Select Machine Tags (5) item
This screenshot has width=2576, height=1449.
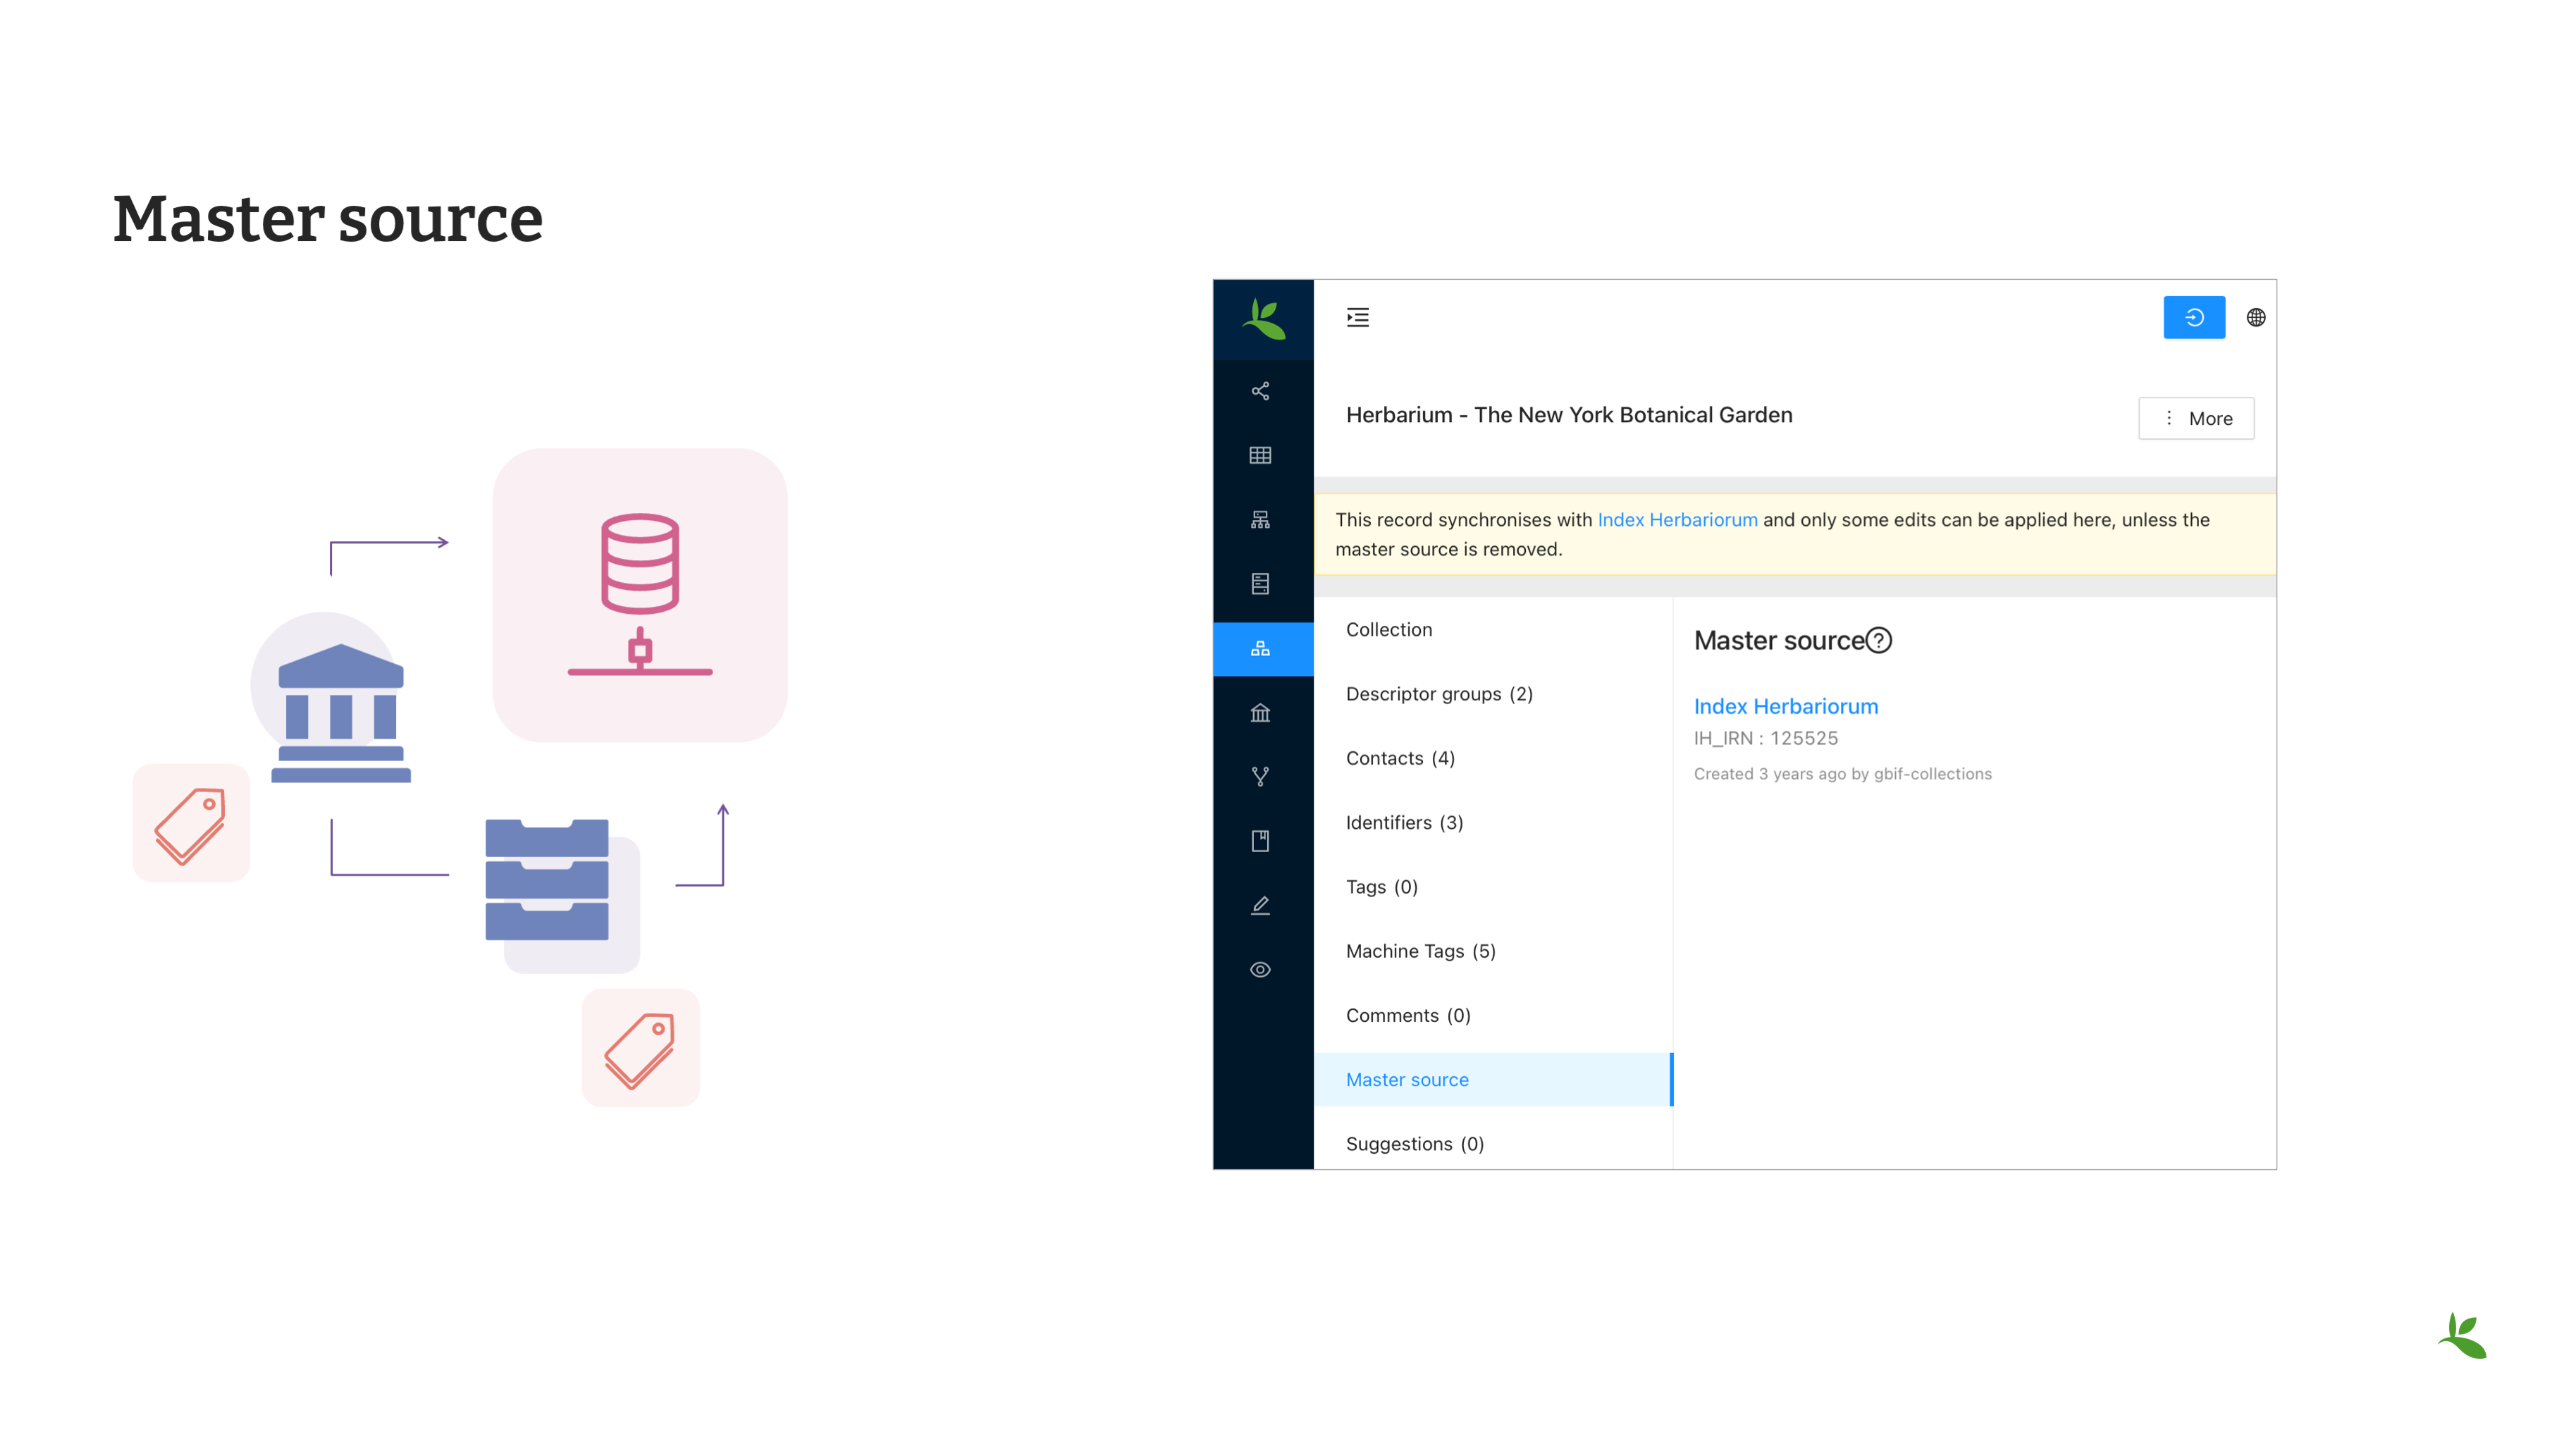pos(1420,951)
